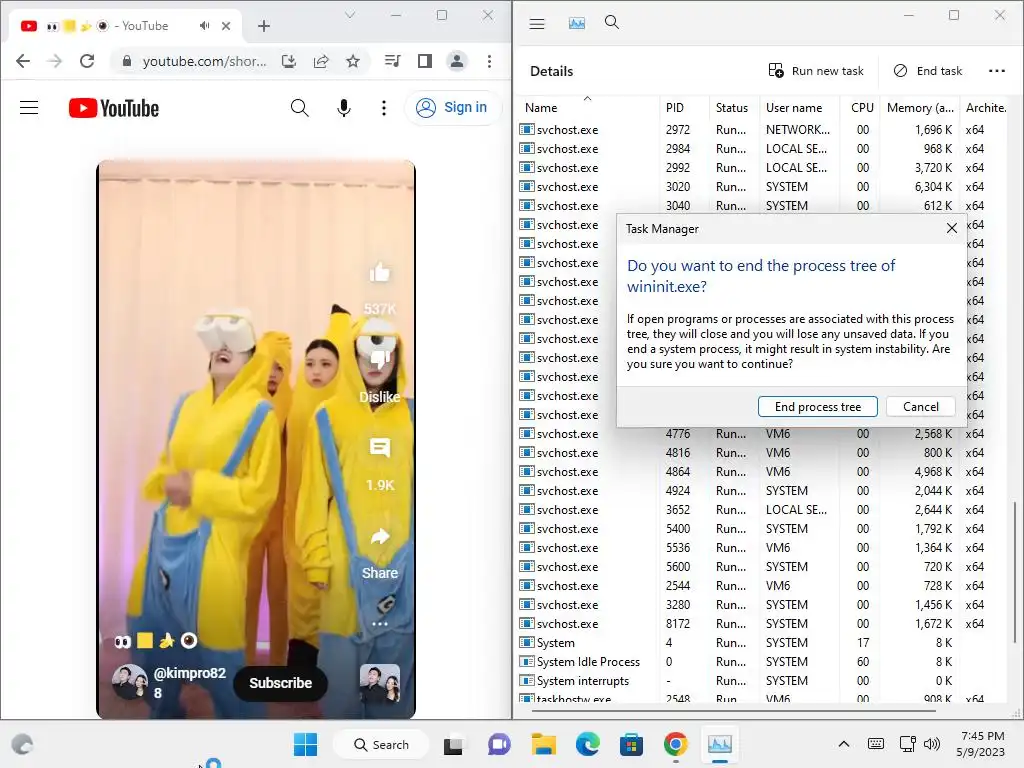
Task: Share this page icon in Chrome
Action: coord(321,61)
